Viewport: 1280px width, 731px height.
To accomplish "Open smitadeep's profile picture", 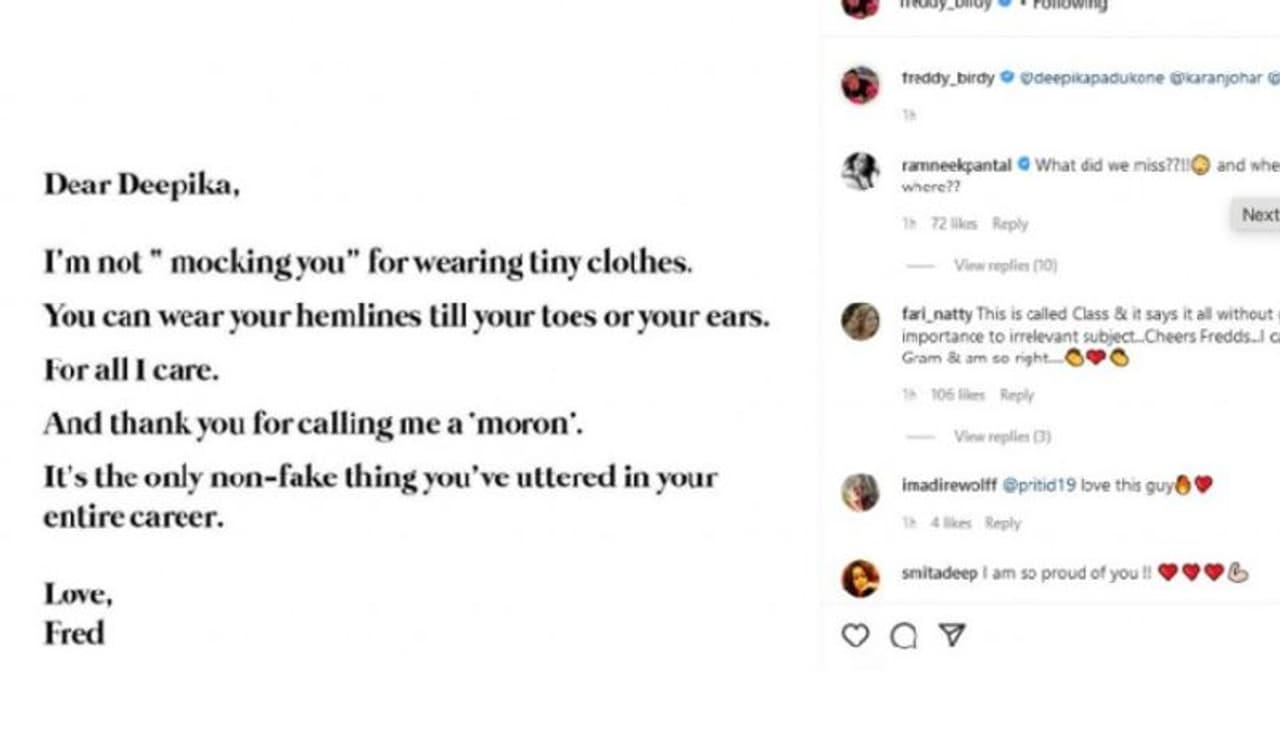I will pyautogui.click(x=860, y=579).
